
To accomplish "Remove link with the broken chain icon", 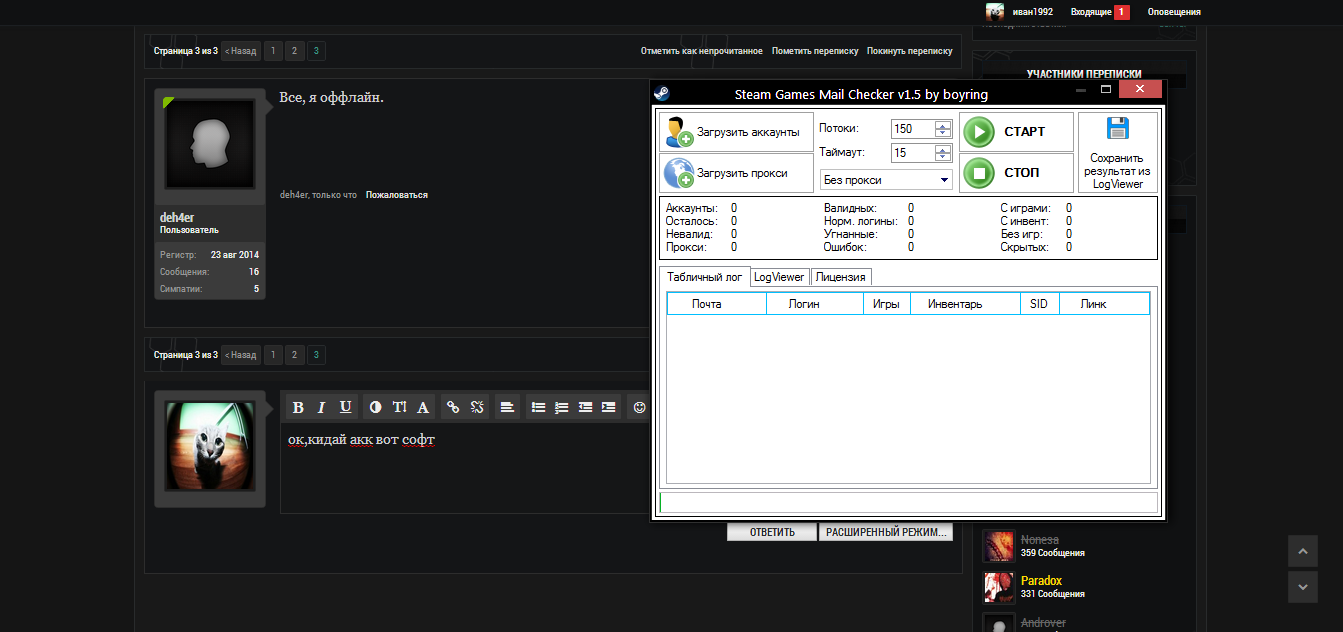I will pos(477,407).
